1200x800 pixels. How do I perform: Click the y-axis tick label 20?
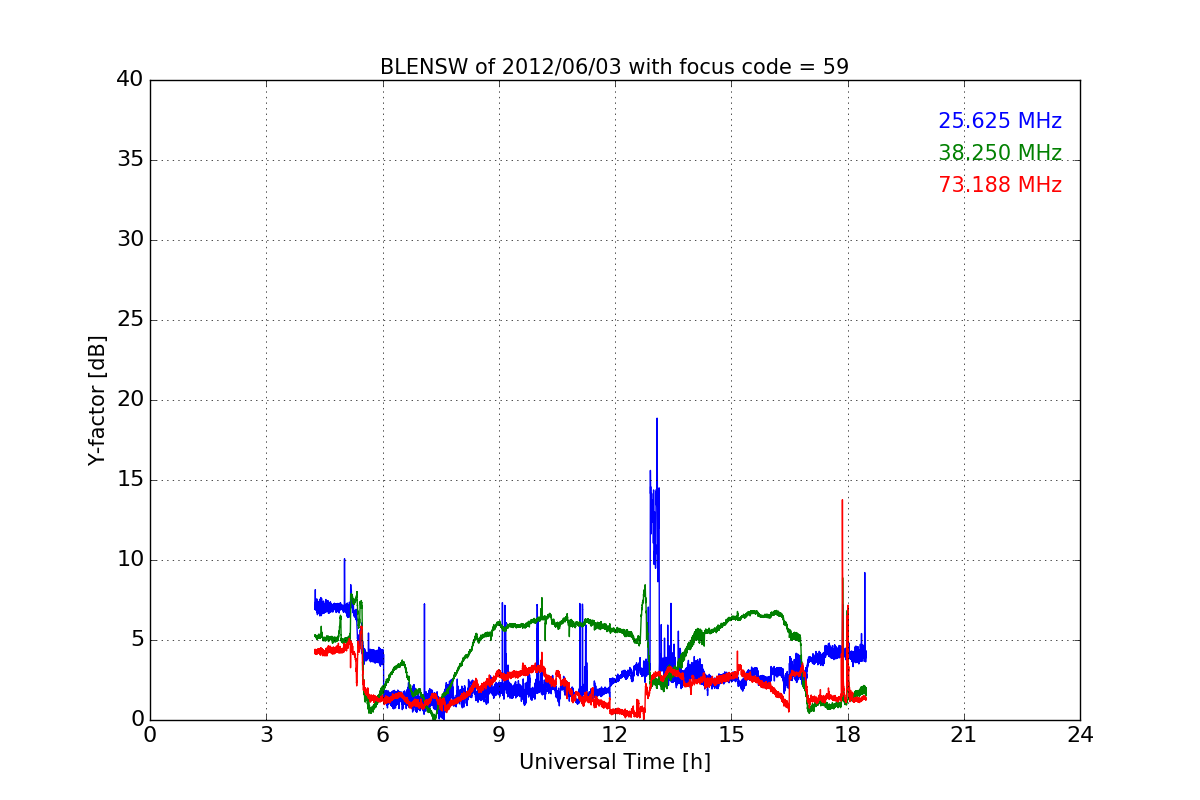point(130,400)
